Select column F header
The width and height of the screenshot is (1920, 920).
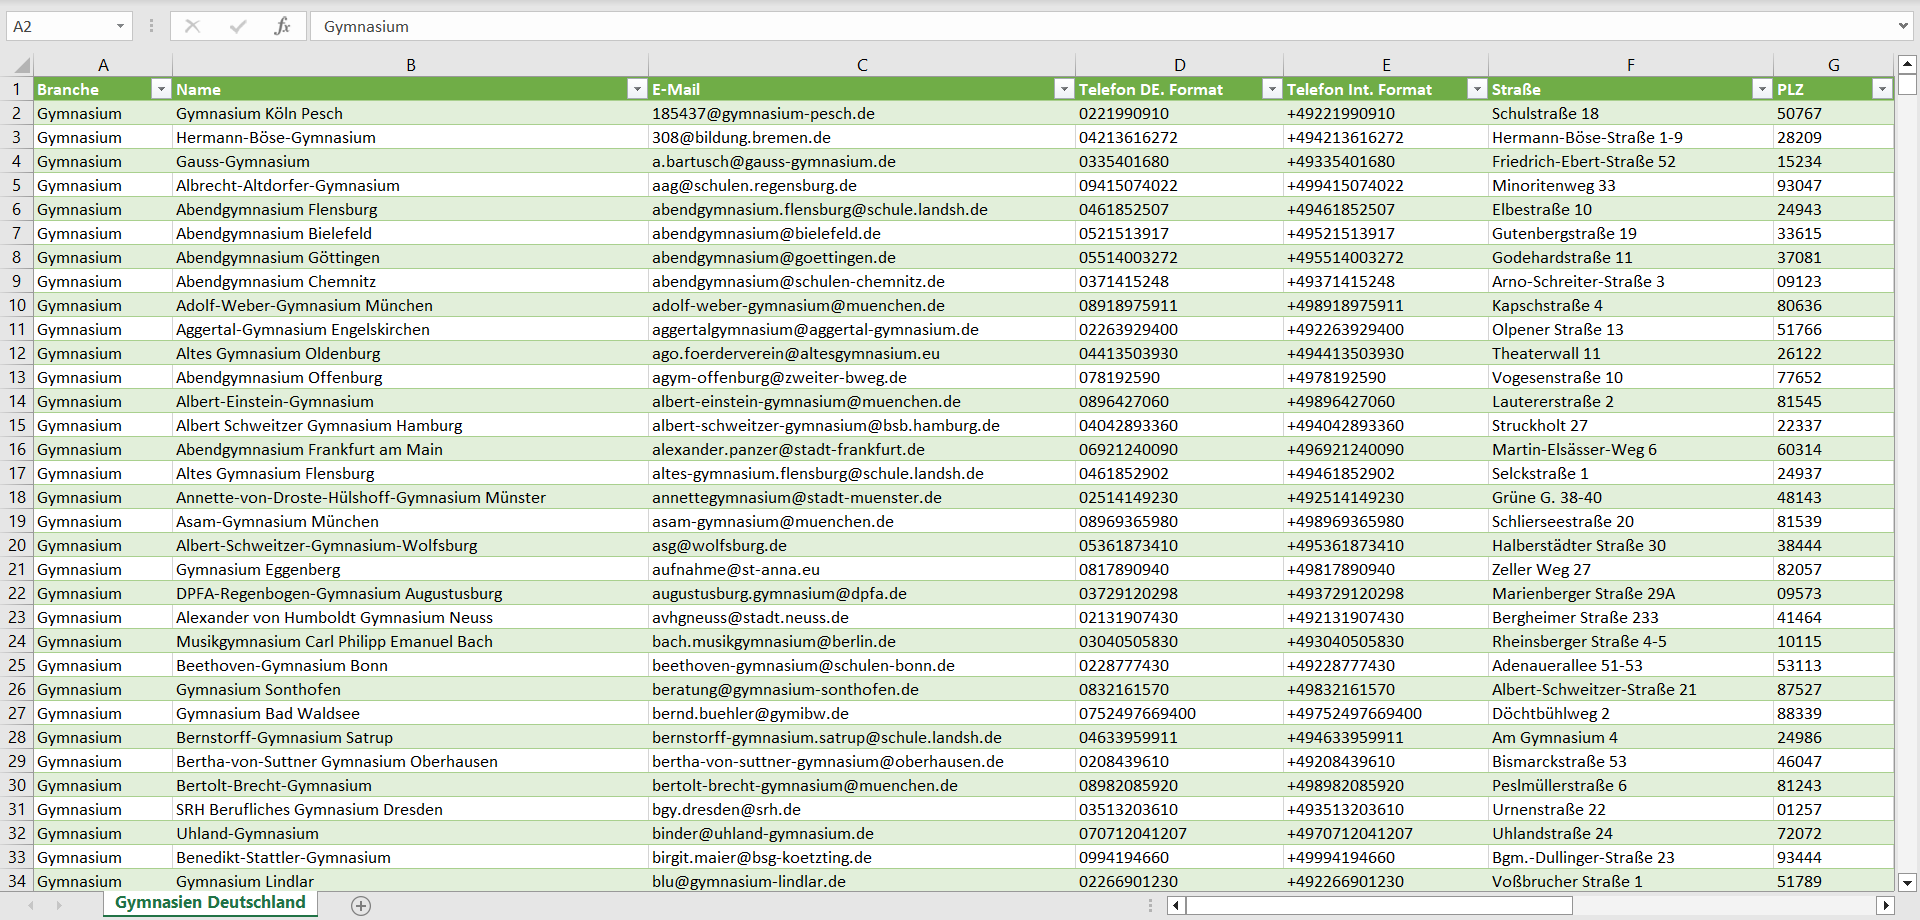[x=1631, y=65]
